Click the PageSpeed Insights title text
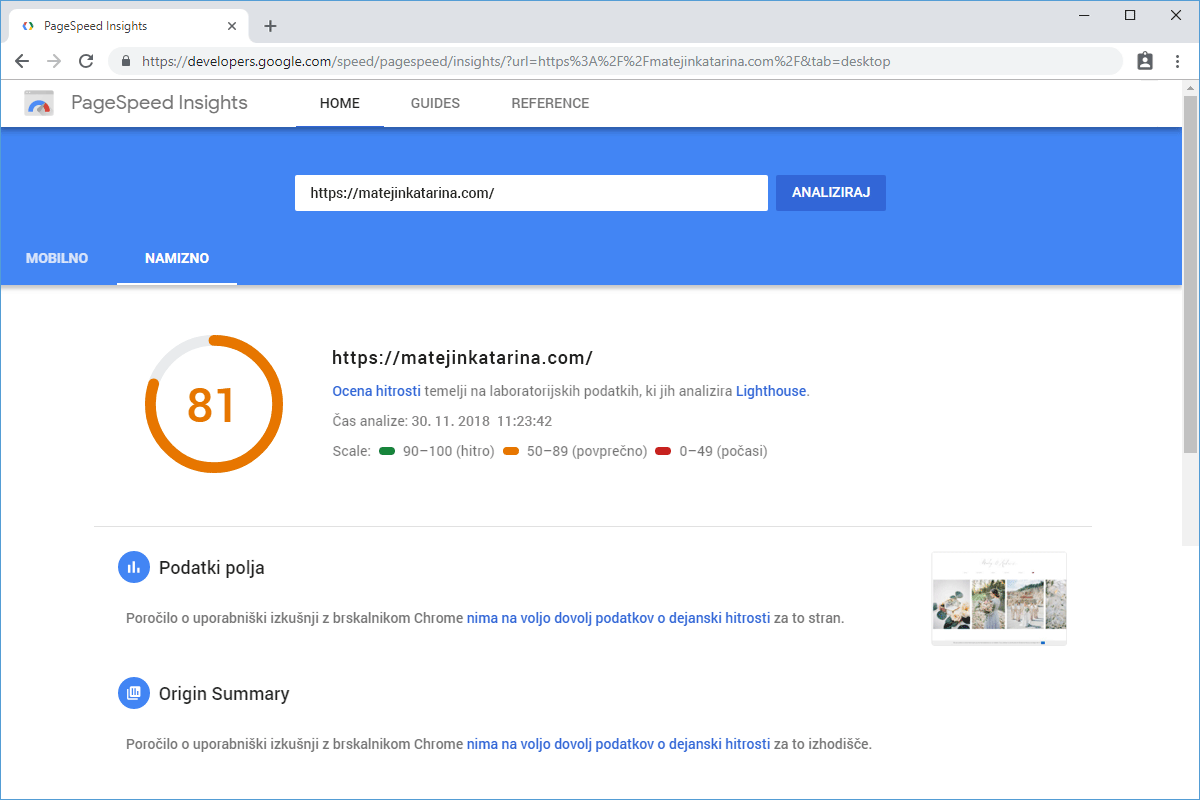The height and width of the screenshot is (800, 1200). 159,103
